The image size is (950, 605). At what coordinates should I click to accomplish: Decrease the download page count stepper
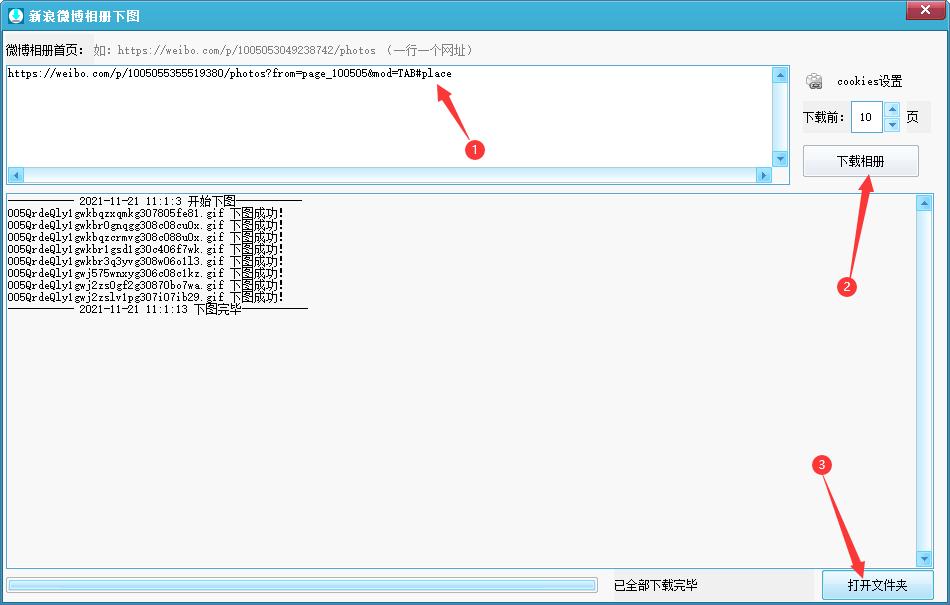(892, 124)
